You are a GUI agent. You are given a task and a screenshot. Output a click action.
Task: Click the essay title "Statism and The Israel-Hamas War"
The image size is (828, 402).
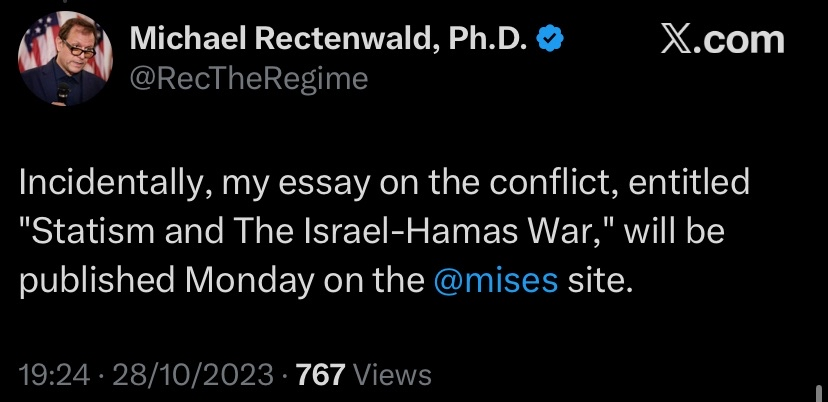click(304, 231)
